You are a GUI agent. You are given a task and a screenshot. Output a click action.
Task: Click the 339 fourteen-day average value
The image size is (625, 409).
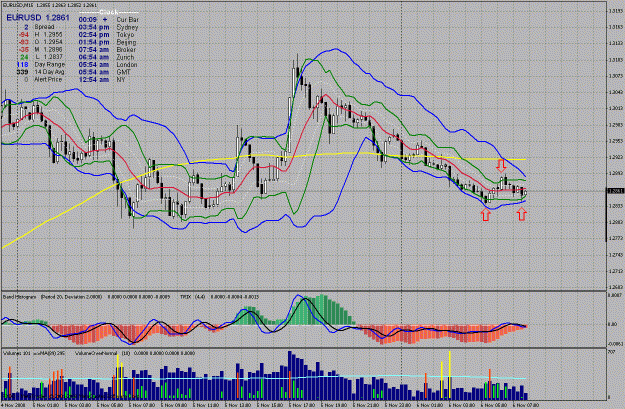pos(23,72)
